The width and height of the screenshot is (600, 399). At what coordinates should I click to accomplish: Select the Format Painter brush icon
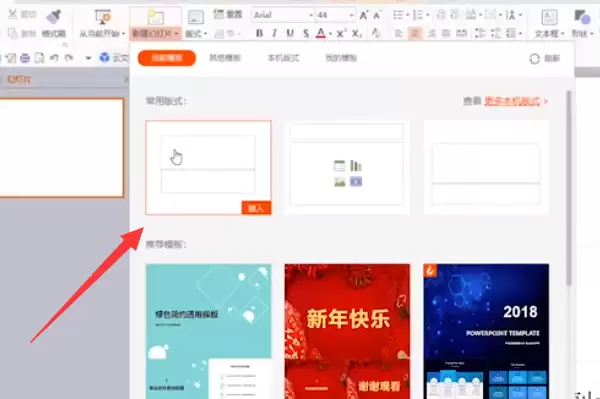click(x=54, y=17)
